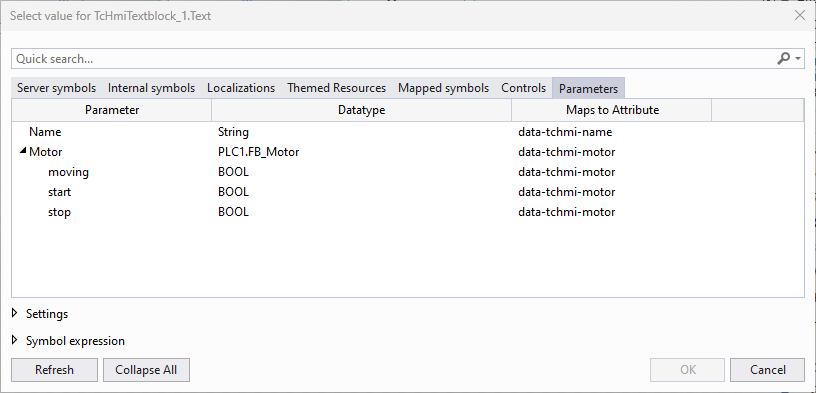Cancel the value selection dialog
Viewport: 816px width, 393px height.
coord(768,370)
